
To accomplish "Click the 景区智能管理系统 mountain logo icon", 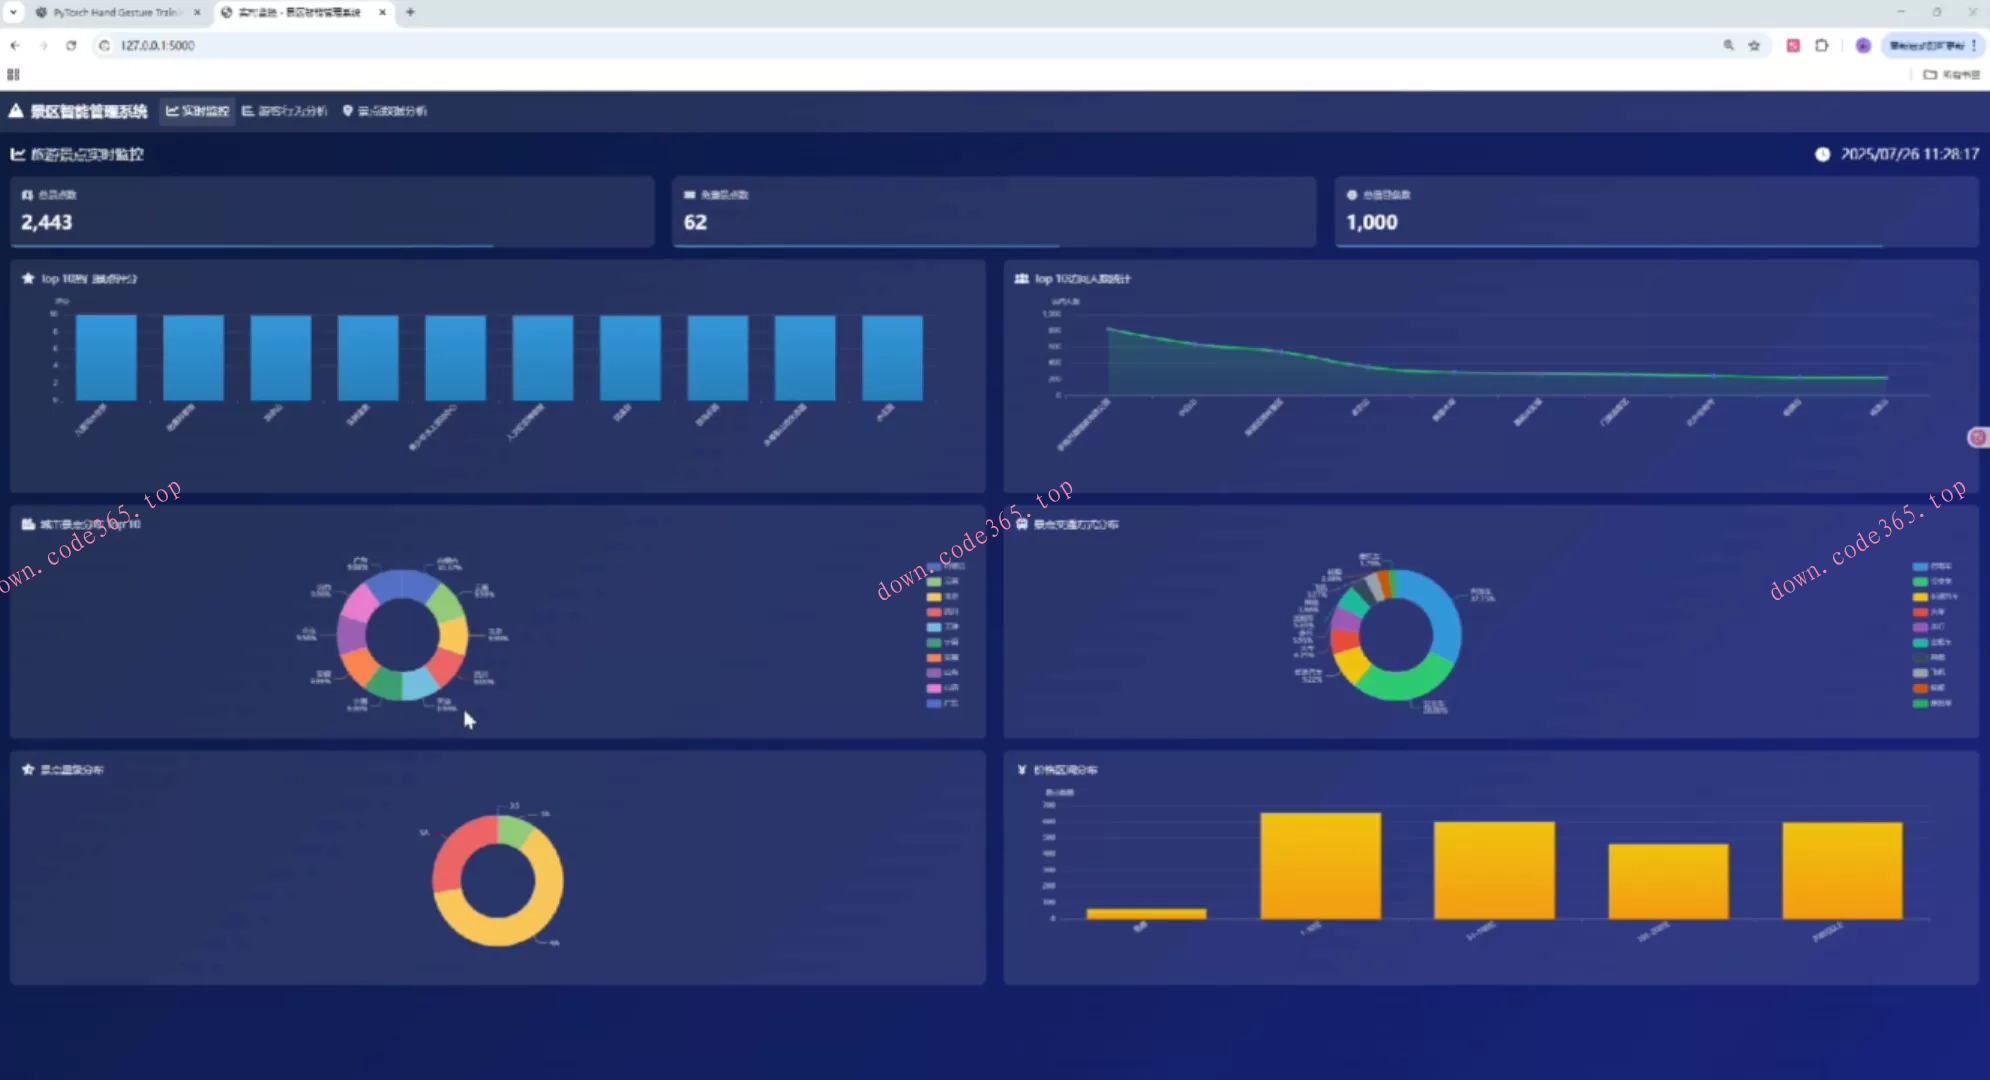I will point(16,111).
